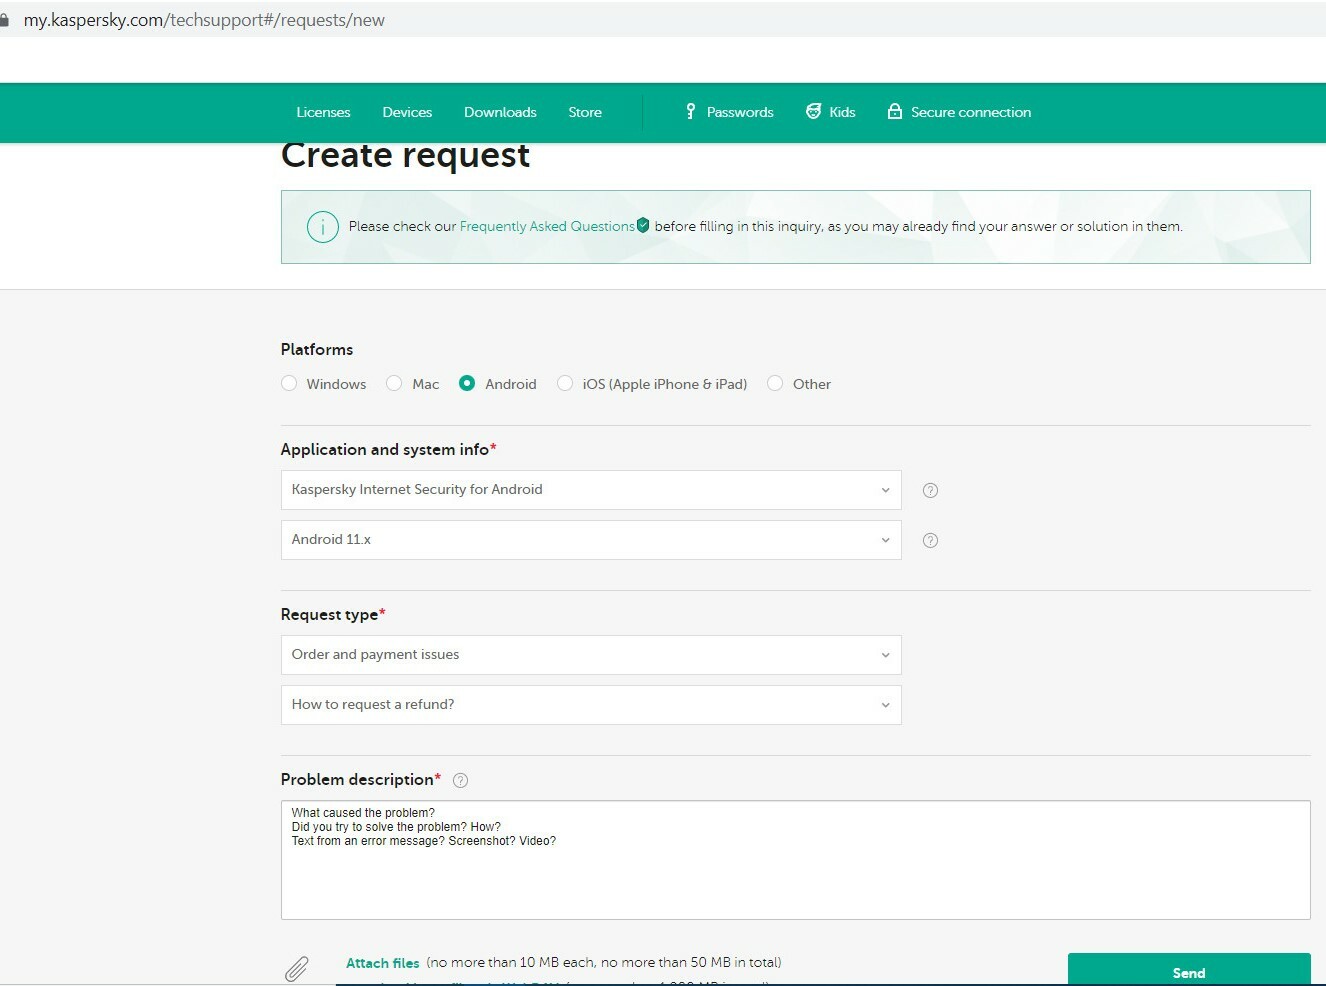
Task: Click the file size limit note text
Action: (x=604, y=962)
